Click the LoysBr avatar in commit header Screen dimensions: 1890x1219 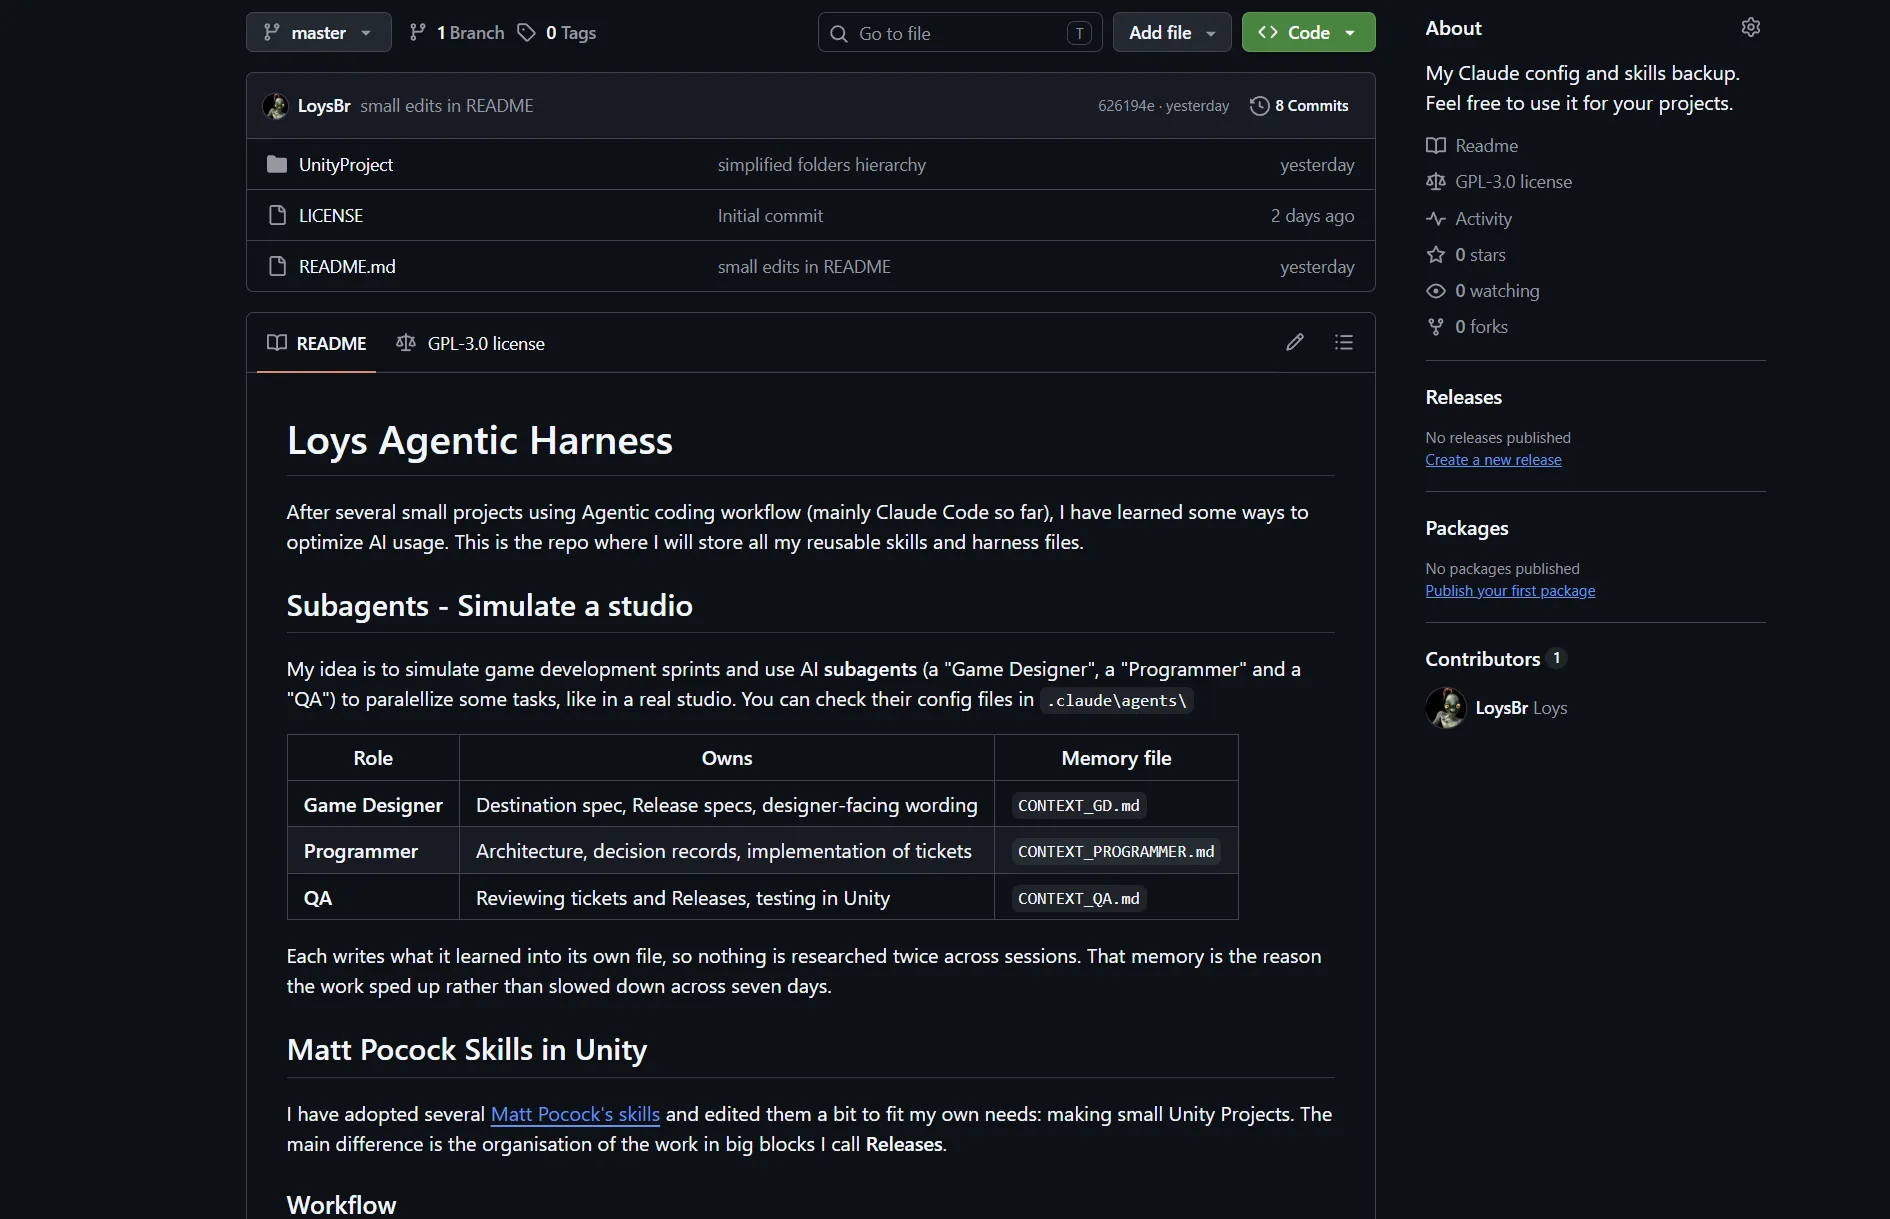point(275,106)
